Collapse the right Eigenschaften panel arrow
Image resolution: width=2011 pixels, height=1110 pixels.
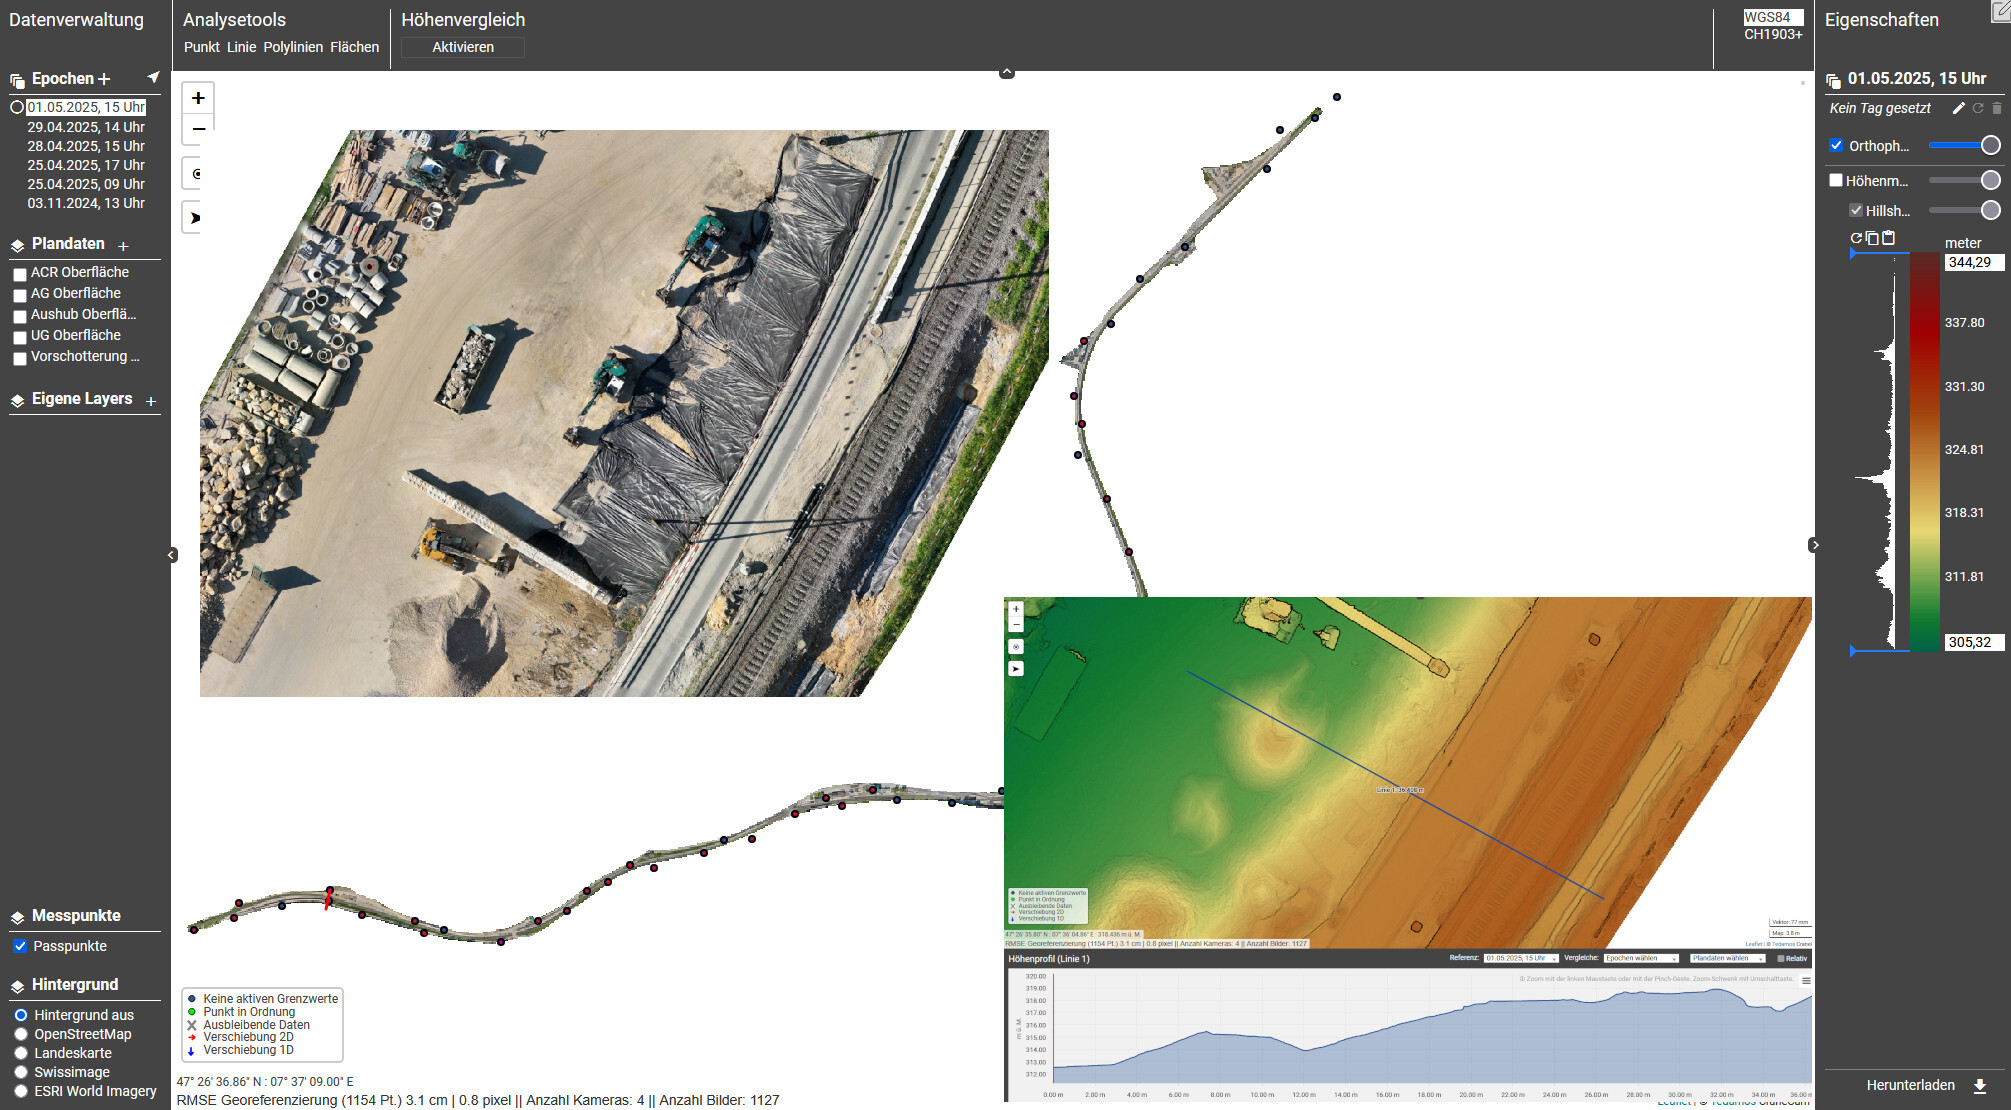click(1814, 545)
